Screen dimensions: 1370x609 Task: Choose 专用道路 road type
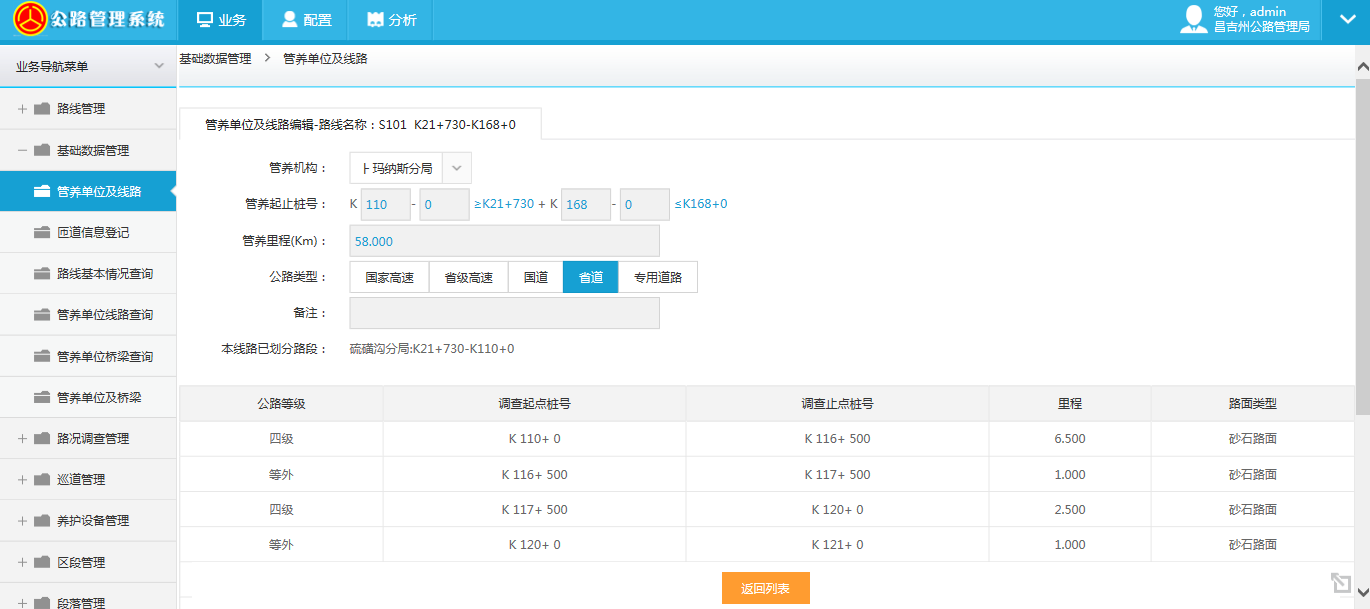657,278
